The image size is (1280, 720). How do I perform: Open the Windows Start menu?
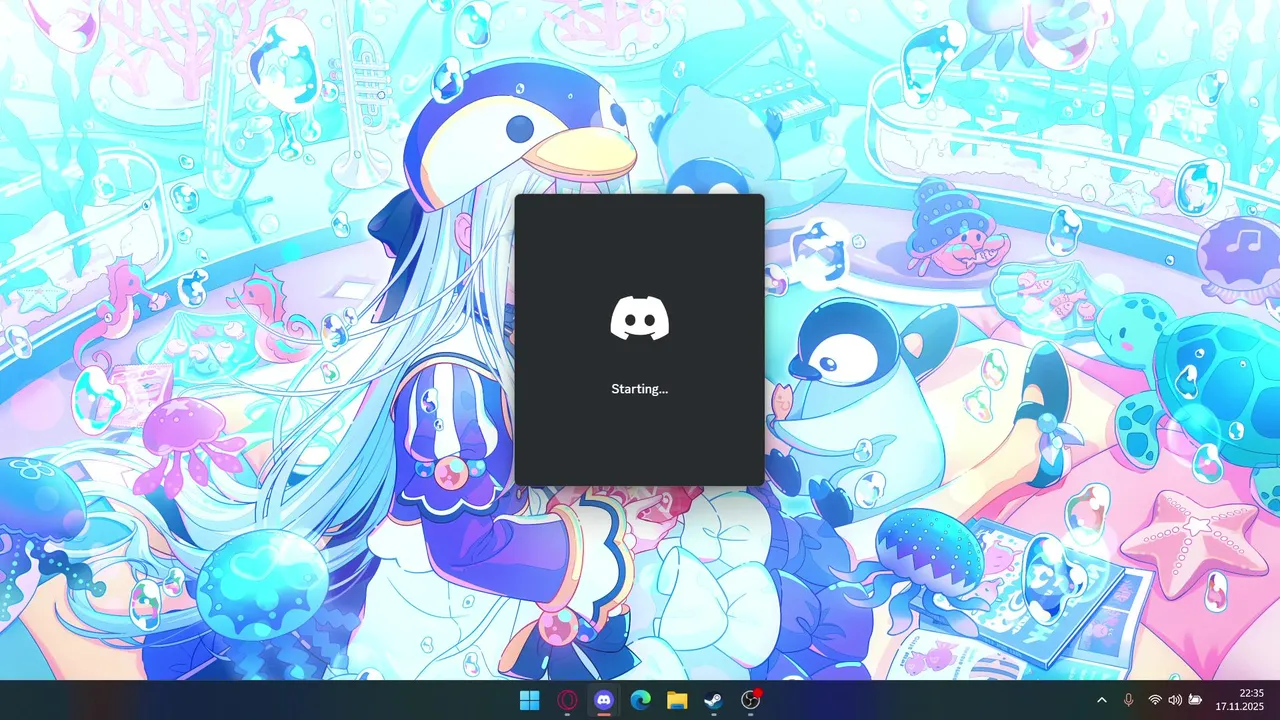530,700
